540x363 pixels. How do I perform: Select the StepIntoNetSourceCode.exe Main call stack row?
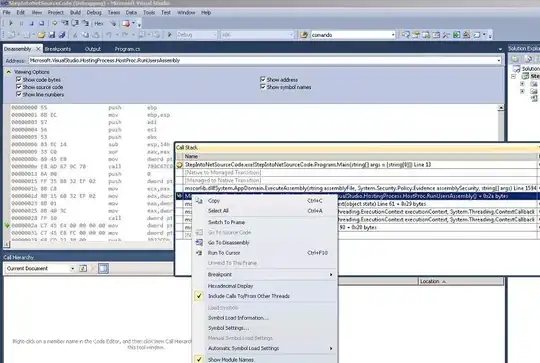click(x=357, y=165)
